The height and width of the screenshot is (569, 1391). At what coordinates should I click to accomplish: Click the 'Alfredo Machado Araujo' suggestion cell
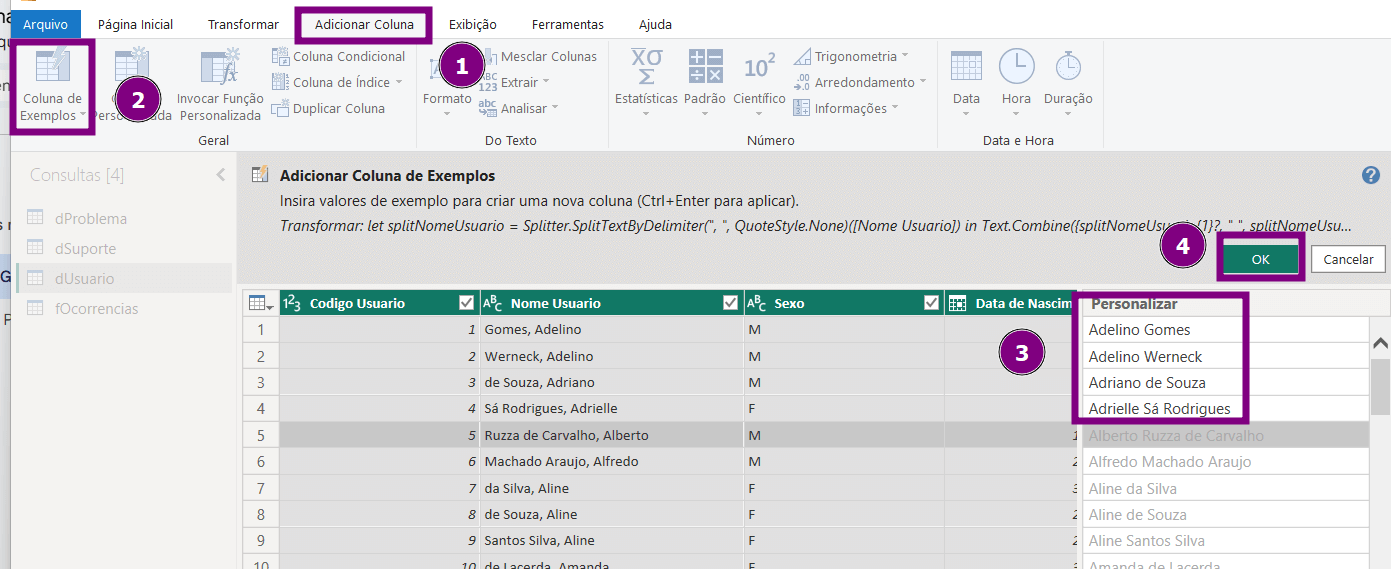[x=1225, y=461]
